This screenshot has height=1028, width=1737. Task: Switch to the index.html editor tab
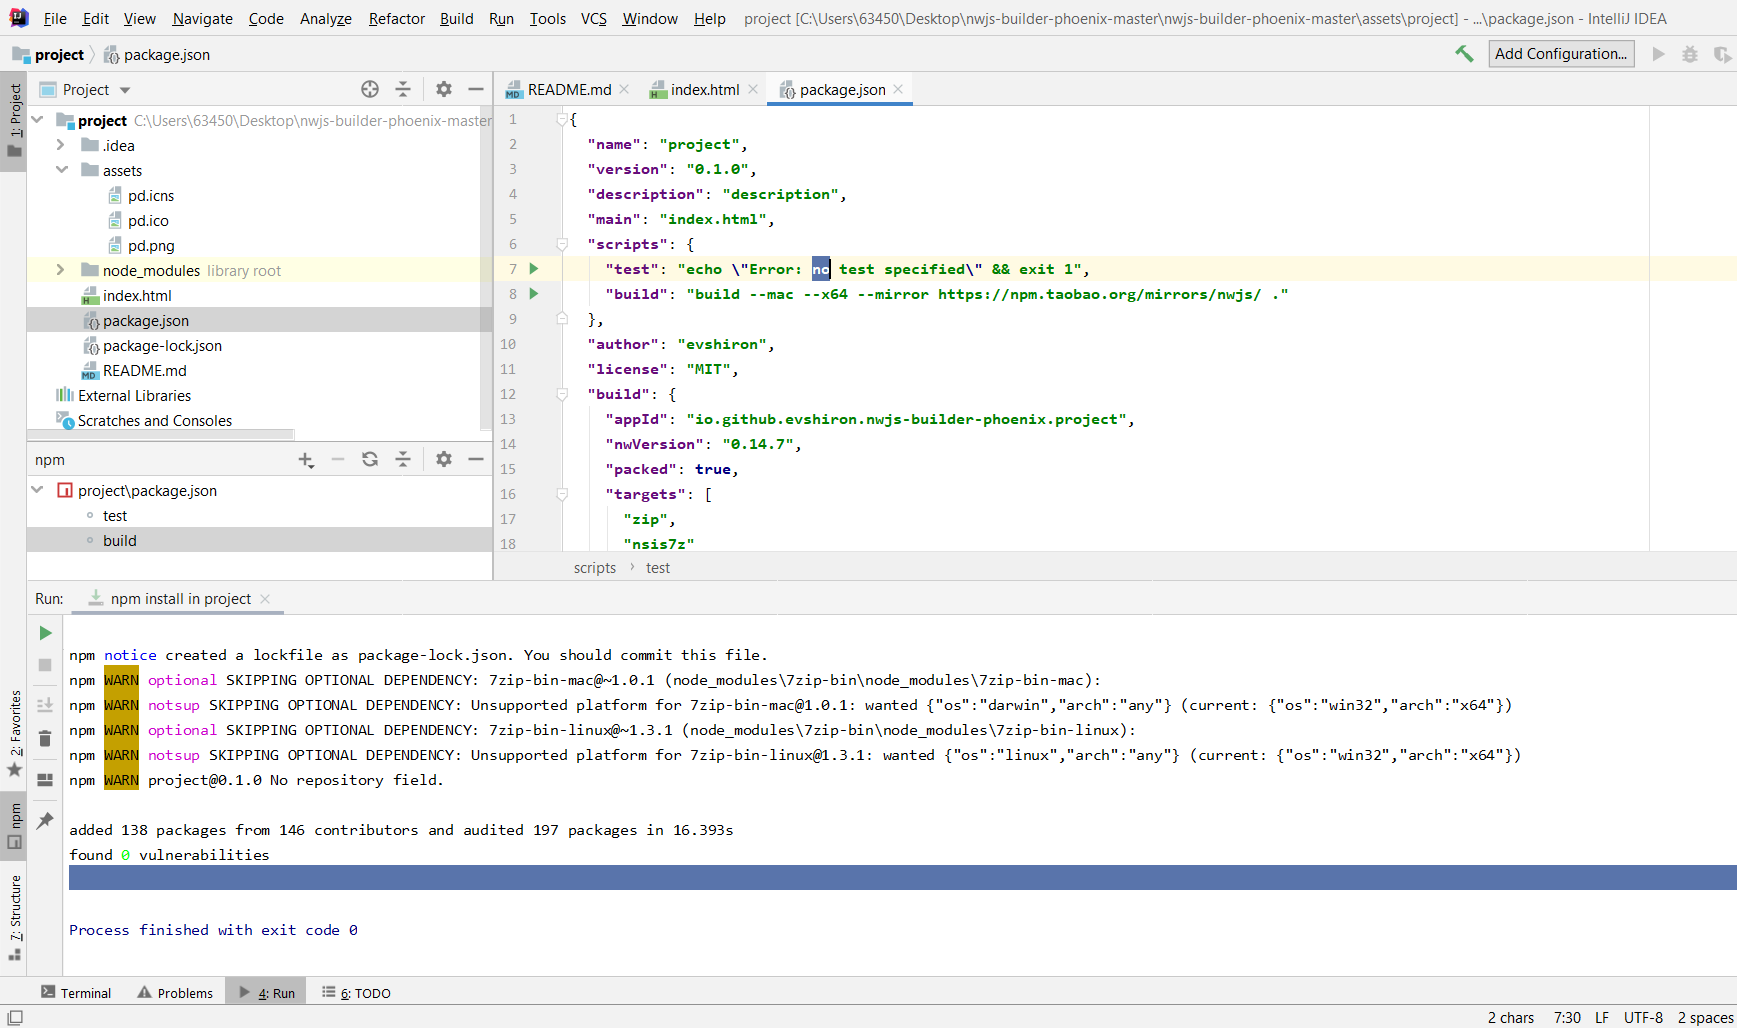coord(704,89)
